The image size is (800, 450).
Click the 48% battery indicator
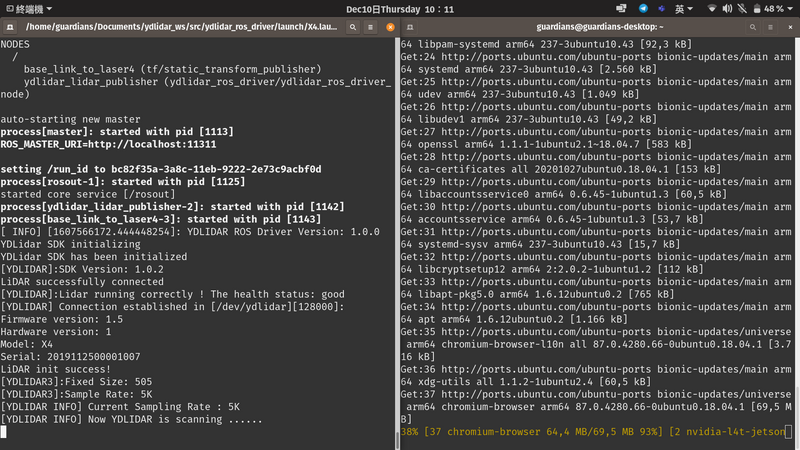point(768,9)
